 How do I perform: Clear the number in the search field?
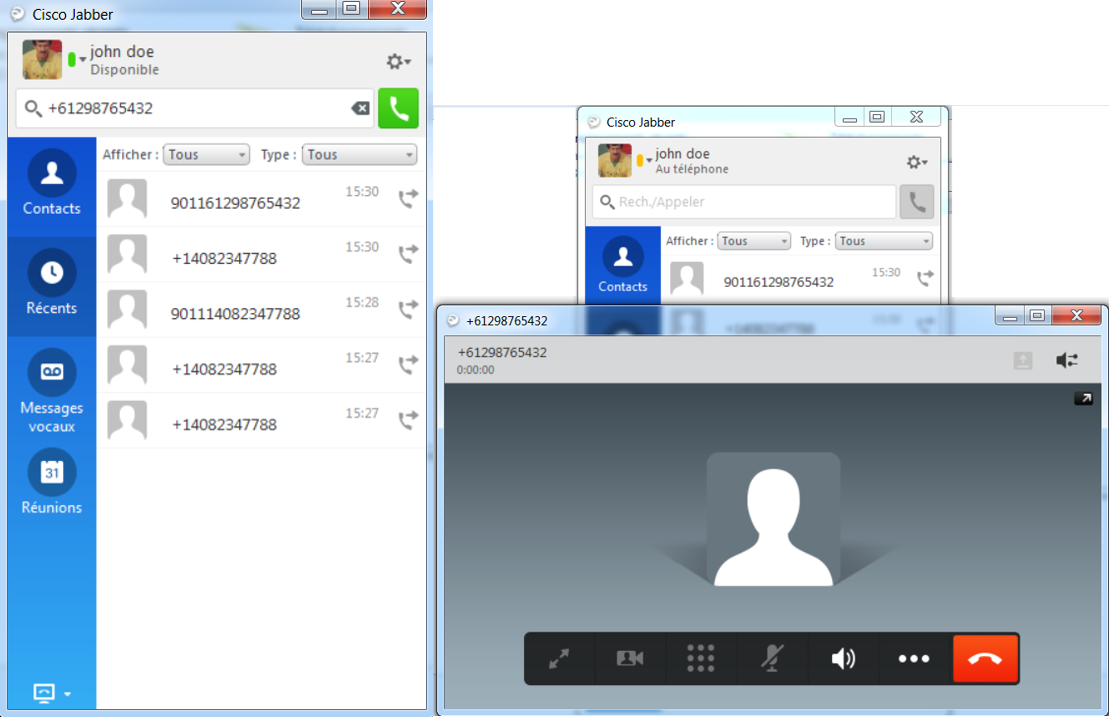click(x=360, y=108)
